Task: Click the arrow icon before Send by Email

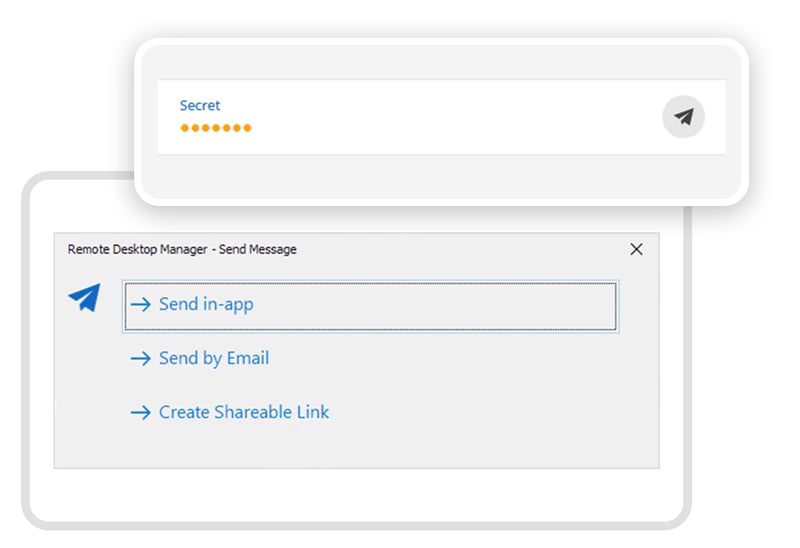Action: [x=140, y=358]
